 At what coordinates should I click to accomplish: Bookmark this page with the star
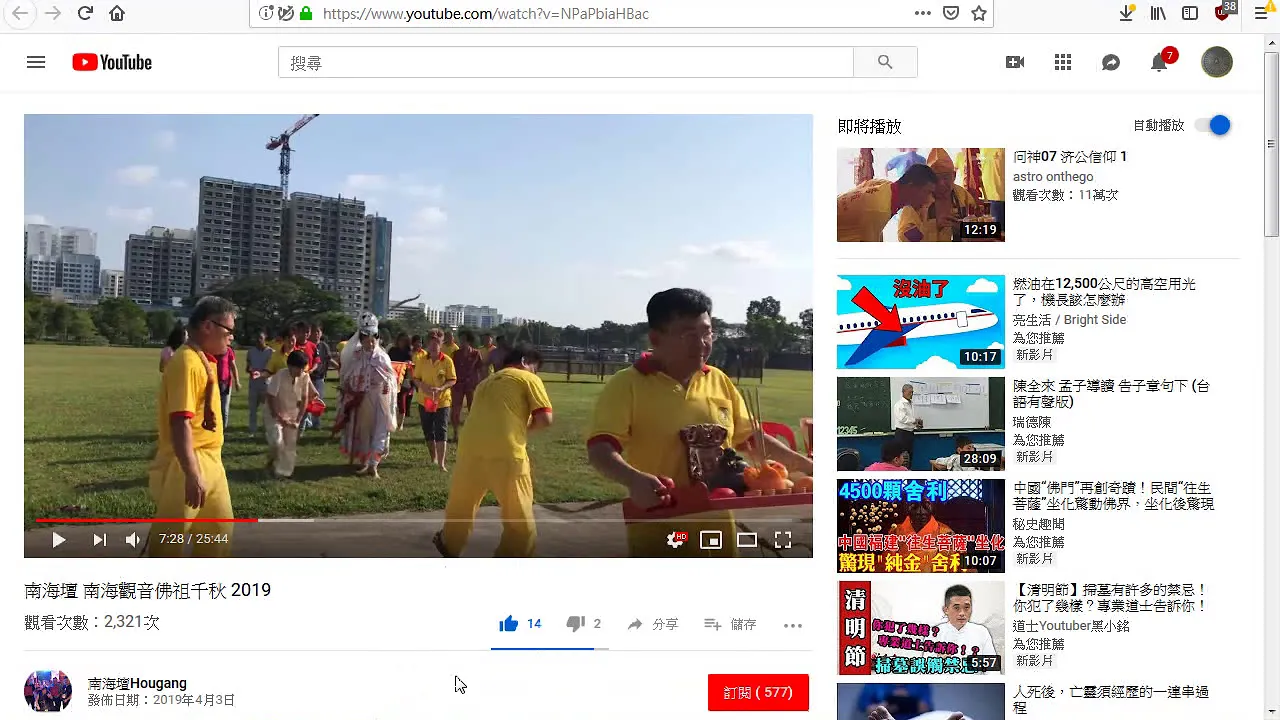click(x=979, y=13)
